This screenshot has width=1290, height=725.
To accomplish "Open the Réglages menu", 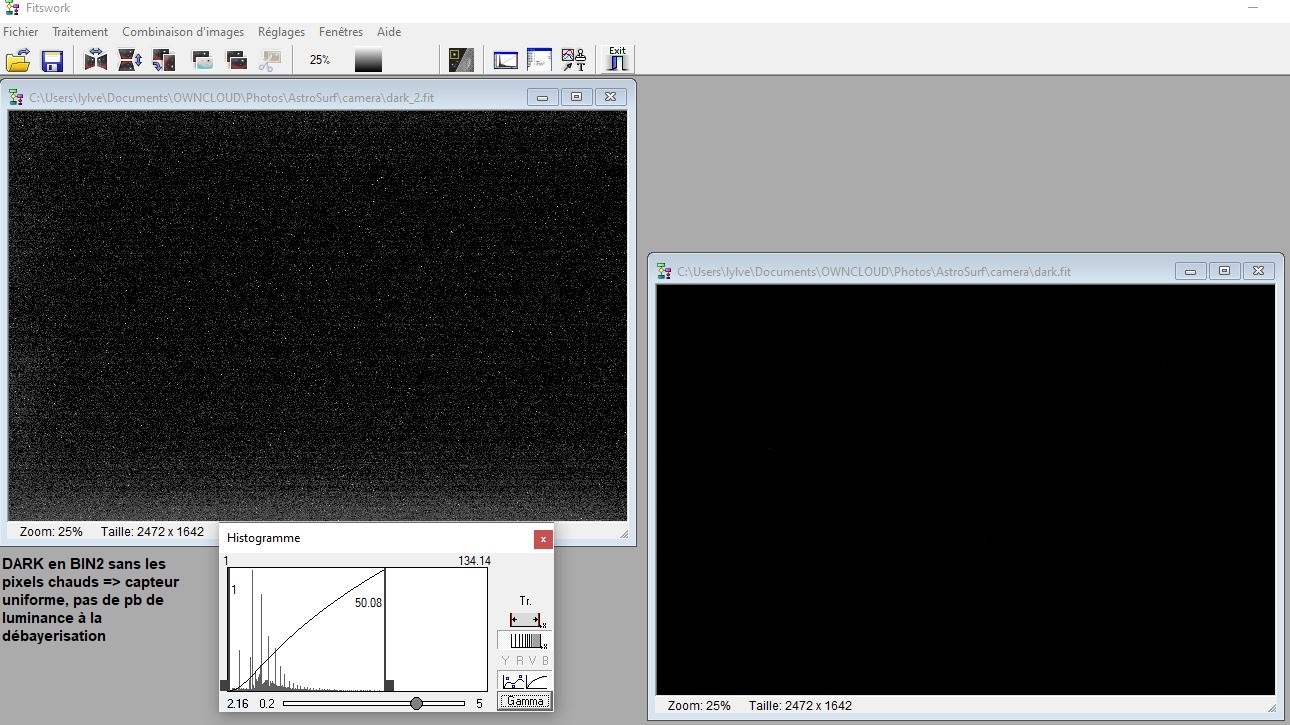I will coord(281,32).
